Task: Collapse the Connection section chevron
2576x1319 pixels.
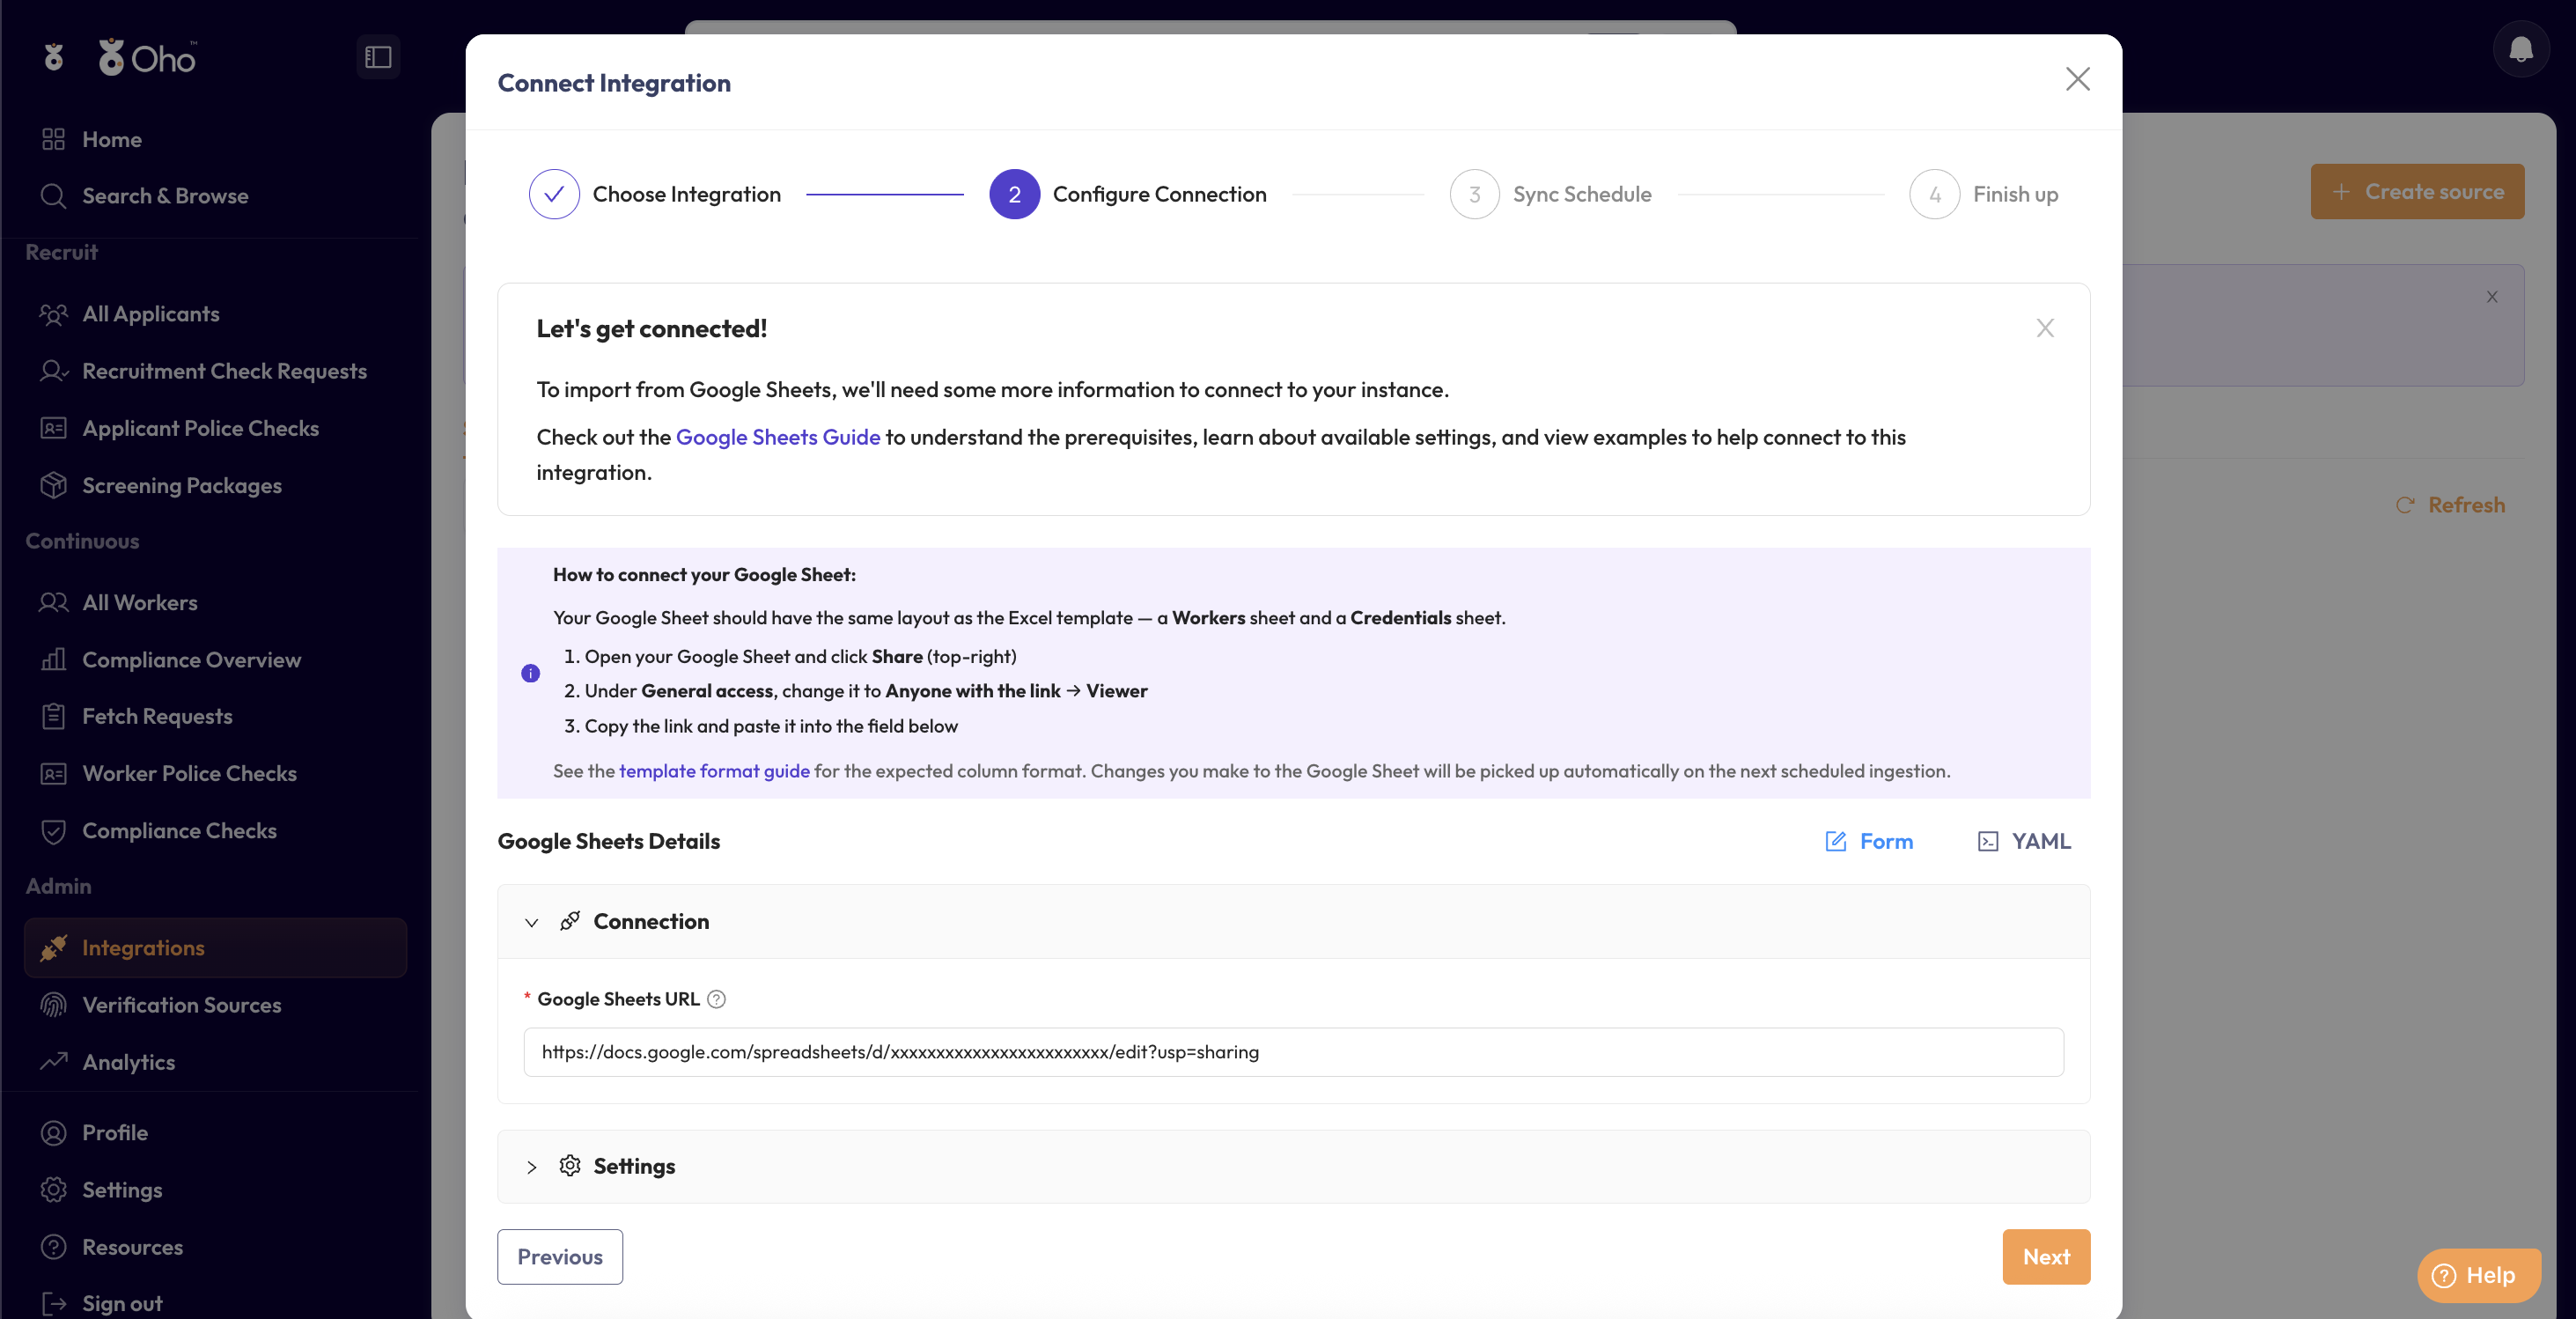Action: [x=532, y=922]
